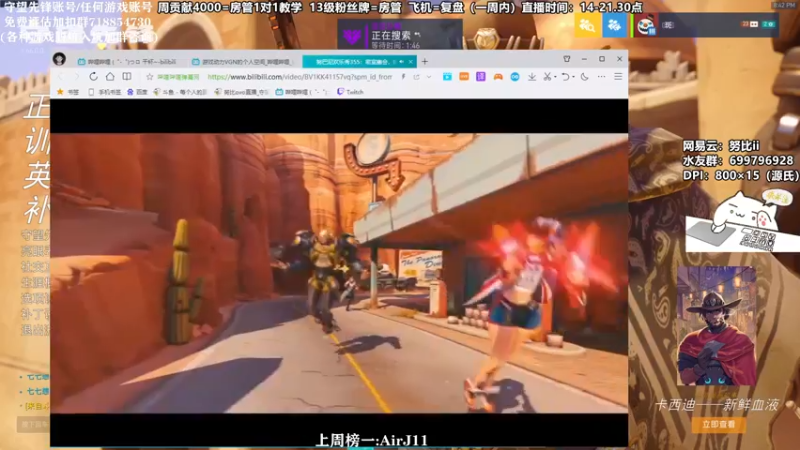Click the lightning bolt icon in address bar
The width and height of the screenshot is (800, 450).
pos(403,77)
